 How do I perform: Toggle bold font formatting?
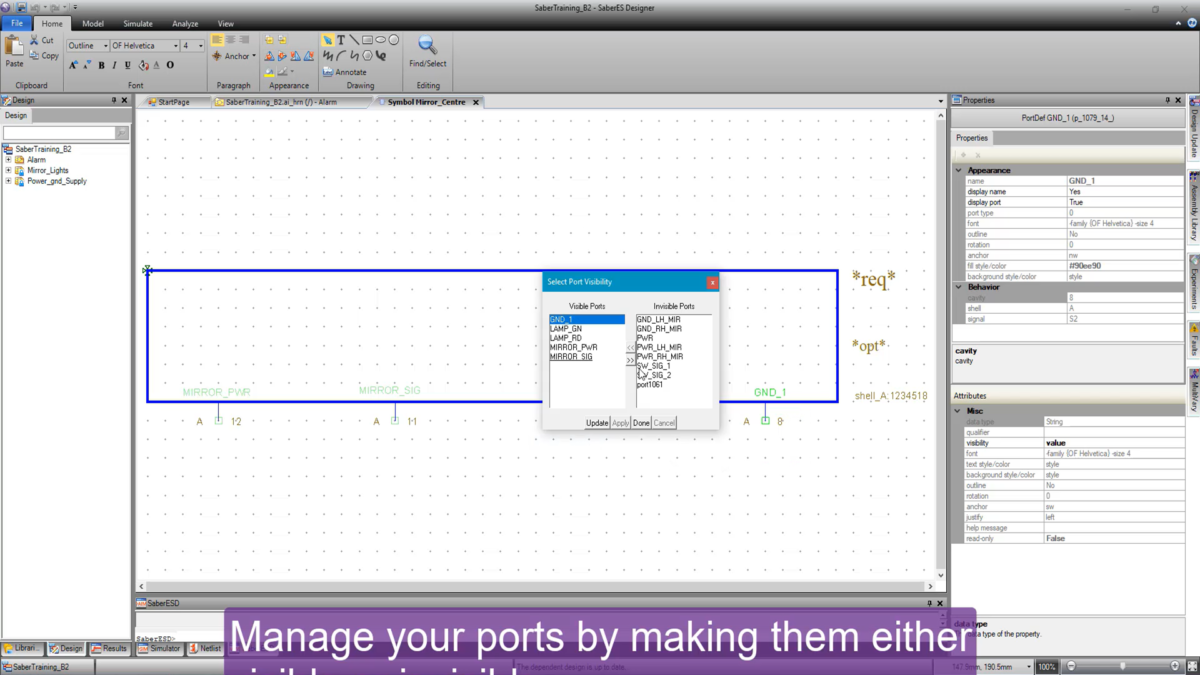click(x=101, y=65)
